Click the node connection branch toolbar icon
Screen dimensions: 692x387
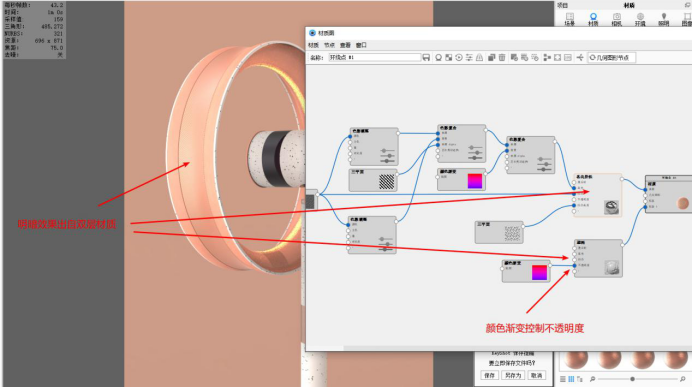(580, 57)
